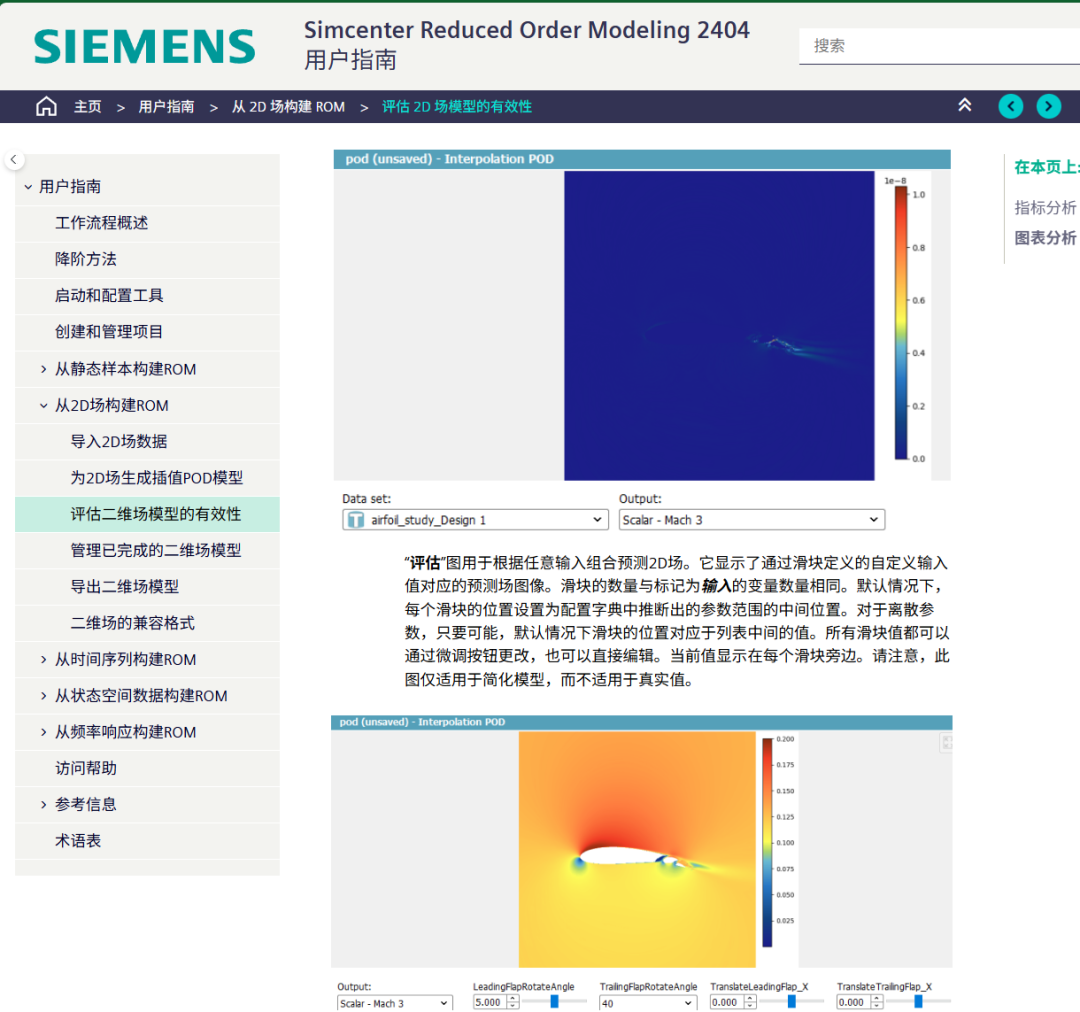Image resolution: width=1080 pixels, height=1012 pixels.
Task: Click the home icon in the breadcrumb bar
Action: pyautogui.click(x=46, y=106)
